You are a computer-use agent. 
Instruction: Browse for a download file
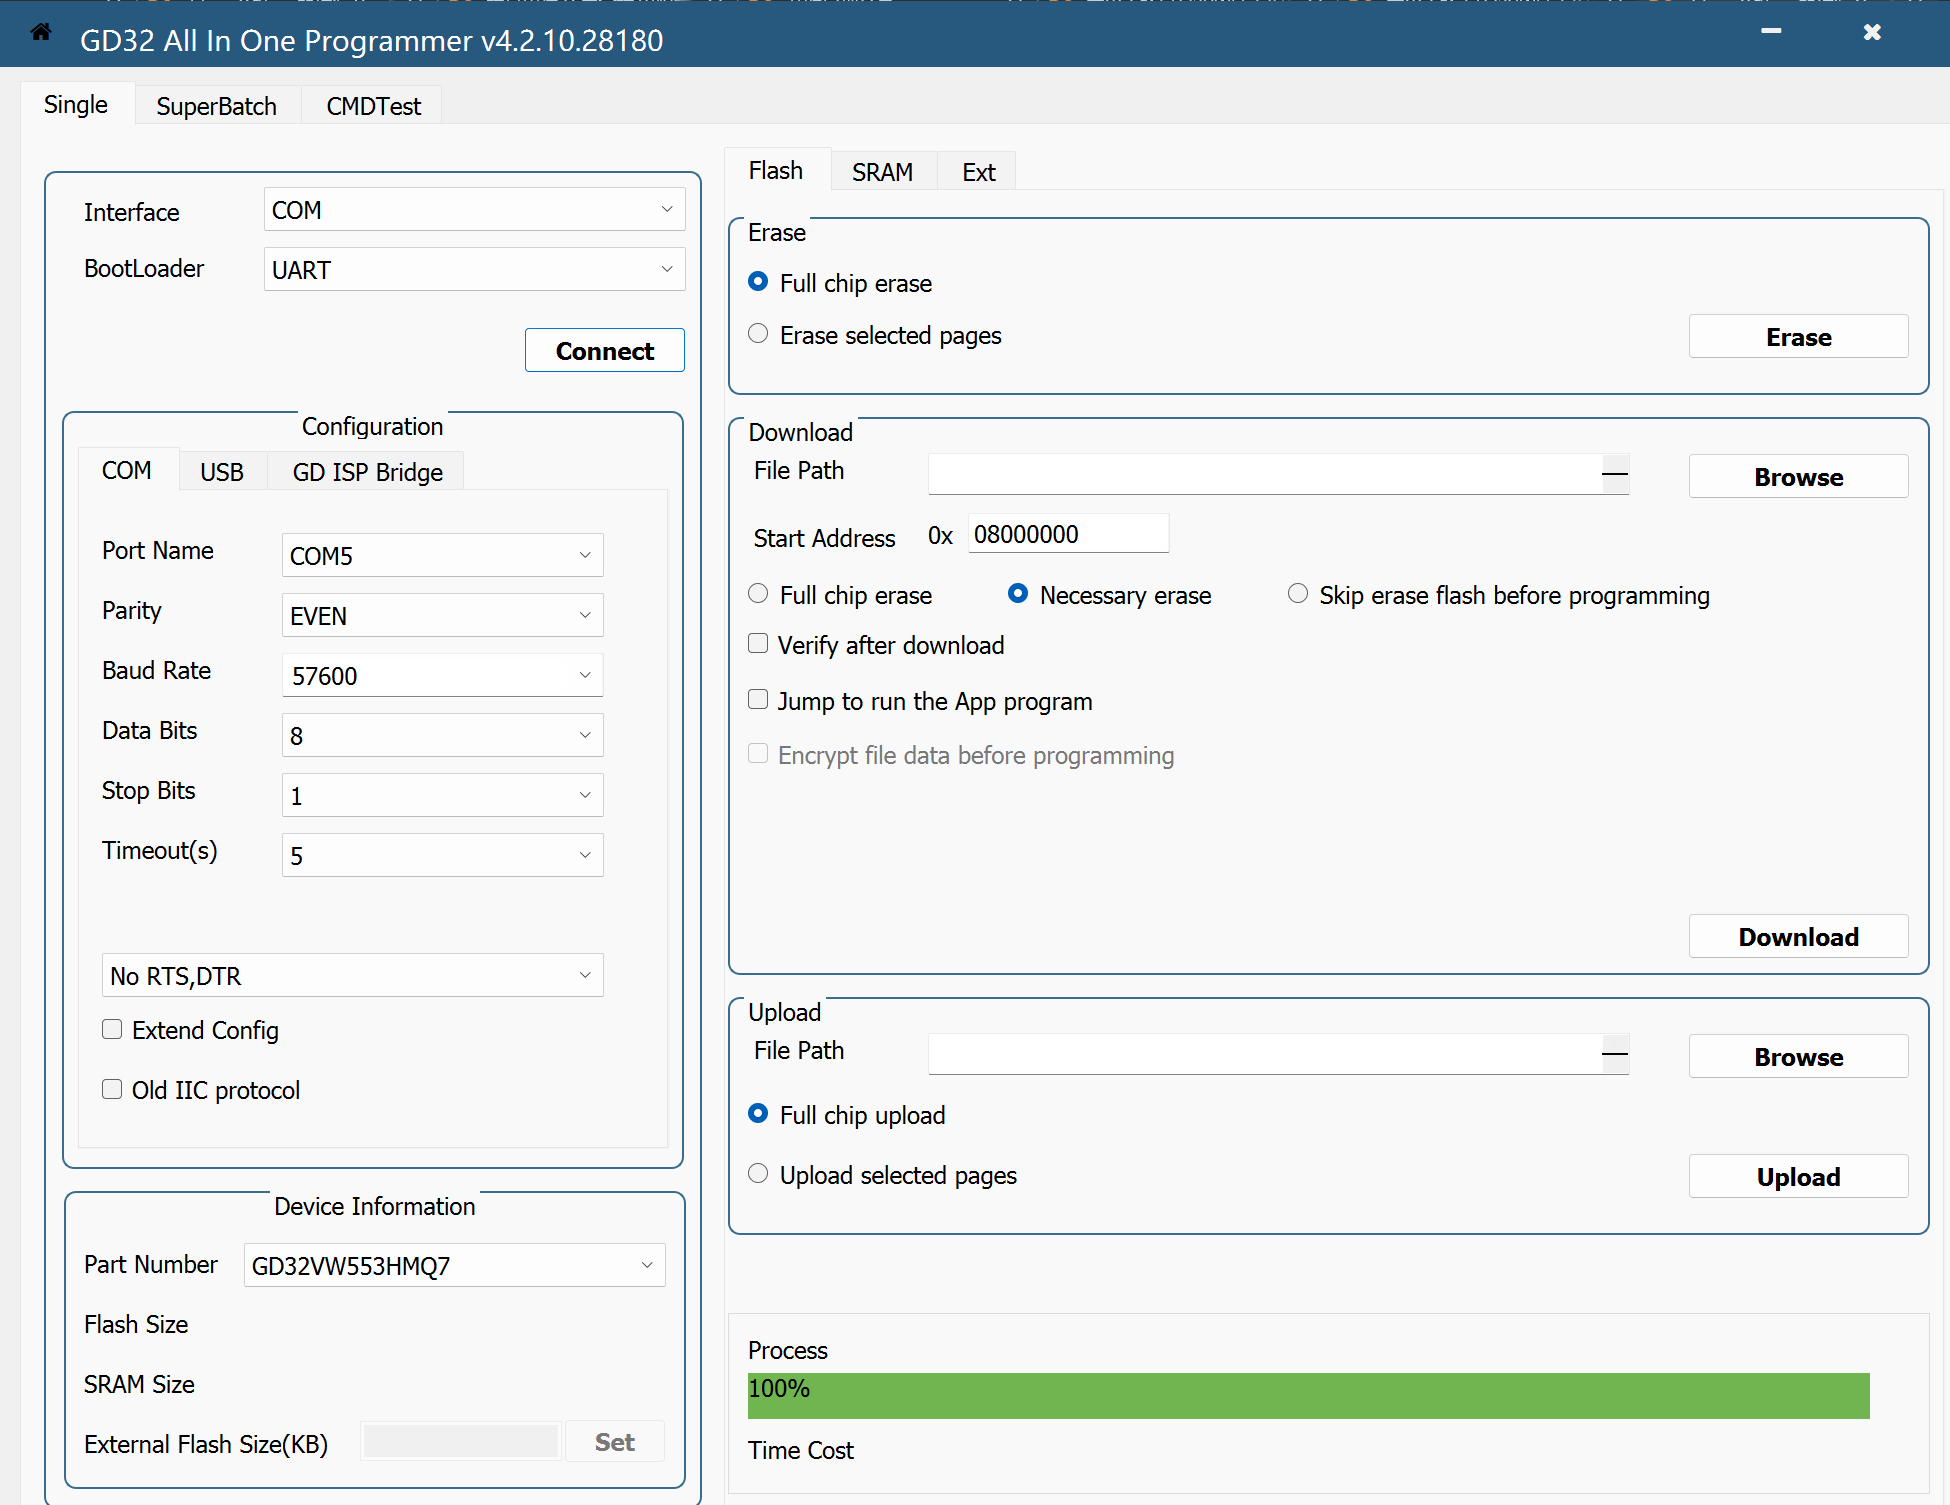pyautogui.click(x=1798, y=477)
